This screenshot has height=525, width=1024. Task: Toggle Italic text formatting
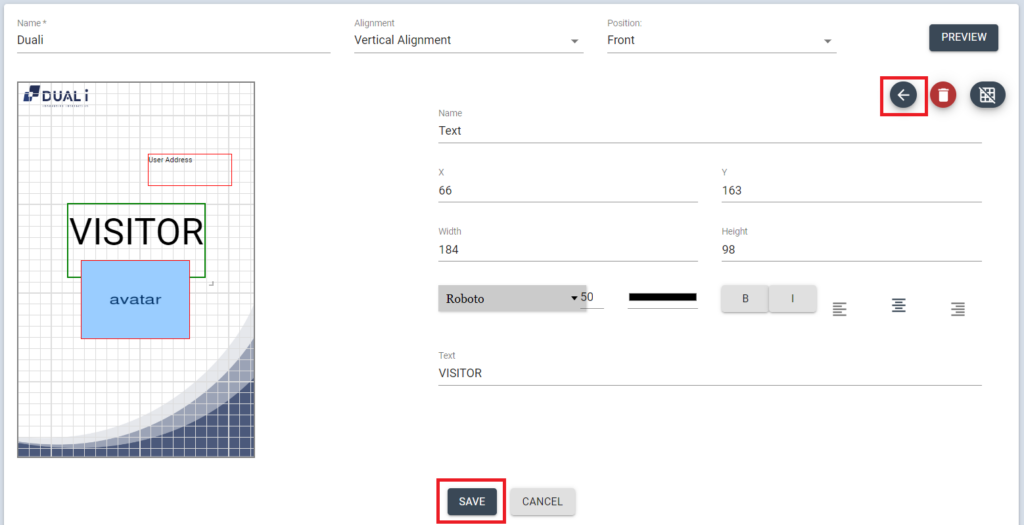coord(792,298)
